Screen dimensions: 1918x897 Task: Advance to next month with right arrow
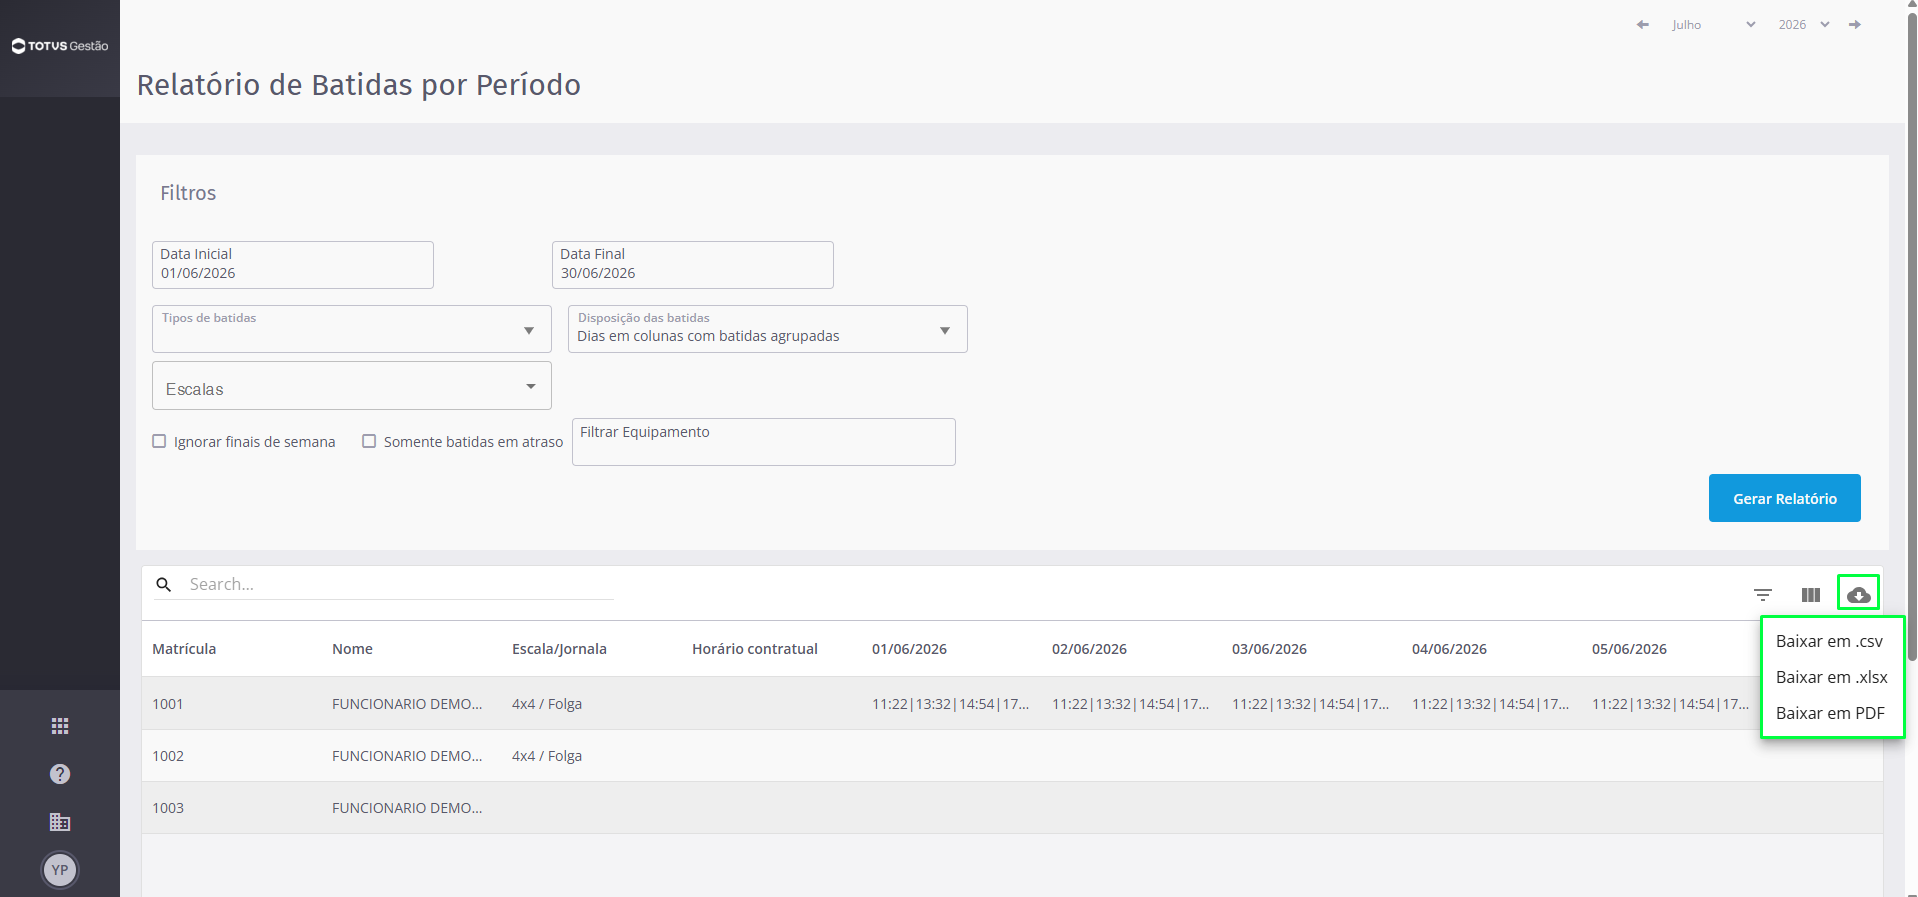click(1855, 25)
